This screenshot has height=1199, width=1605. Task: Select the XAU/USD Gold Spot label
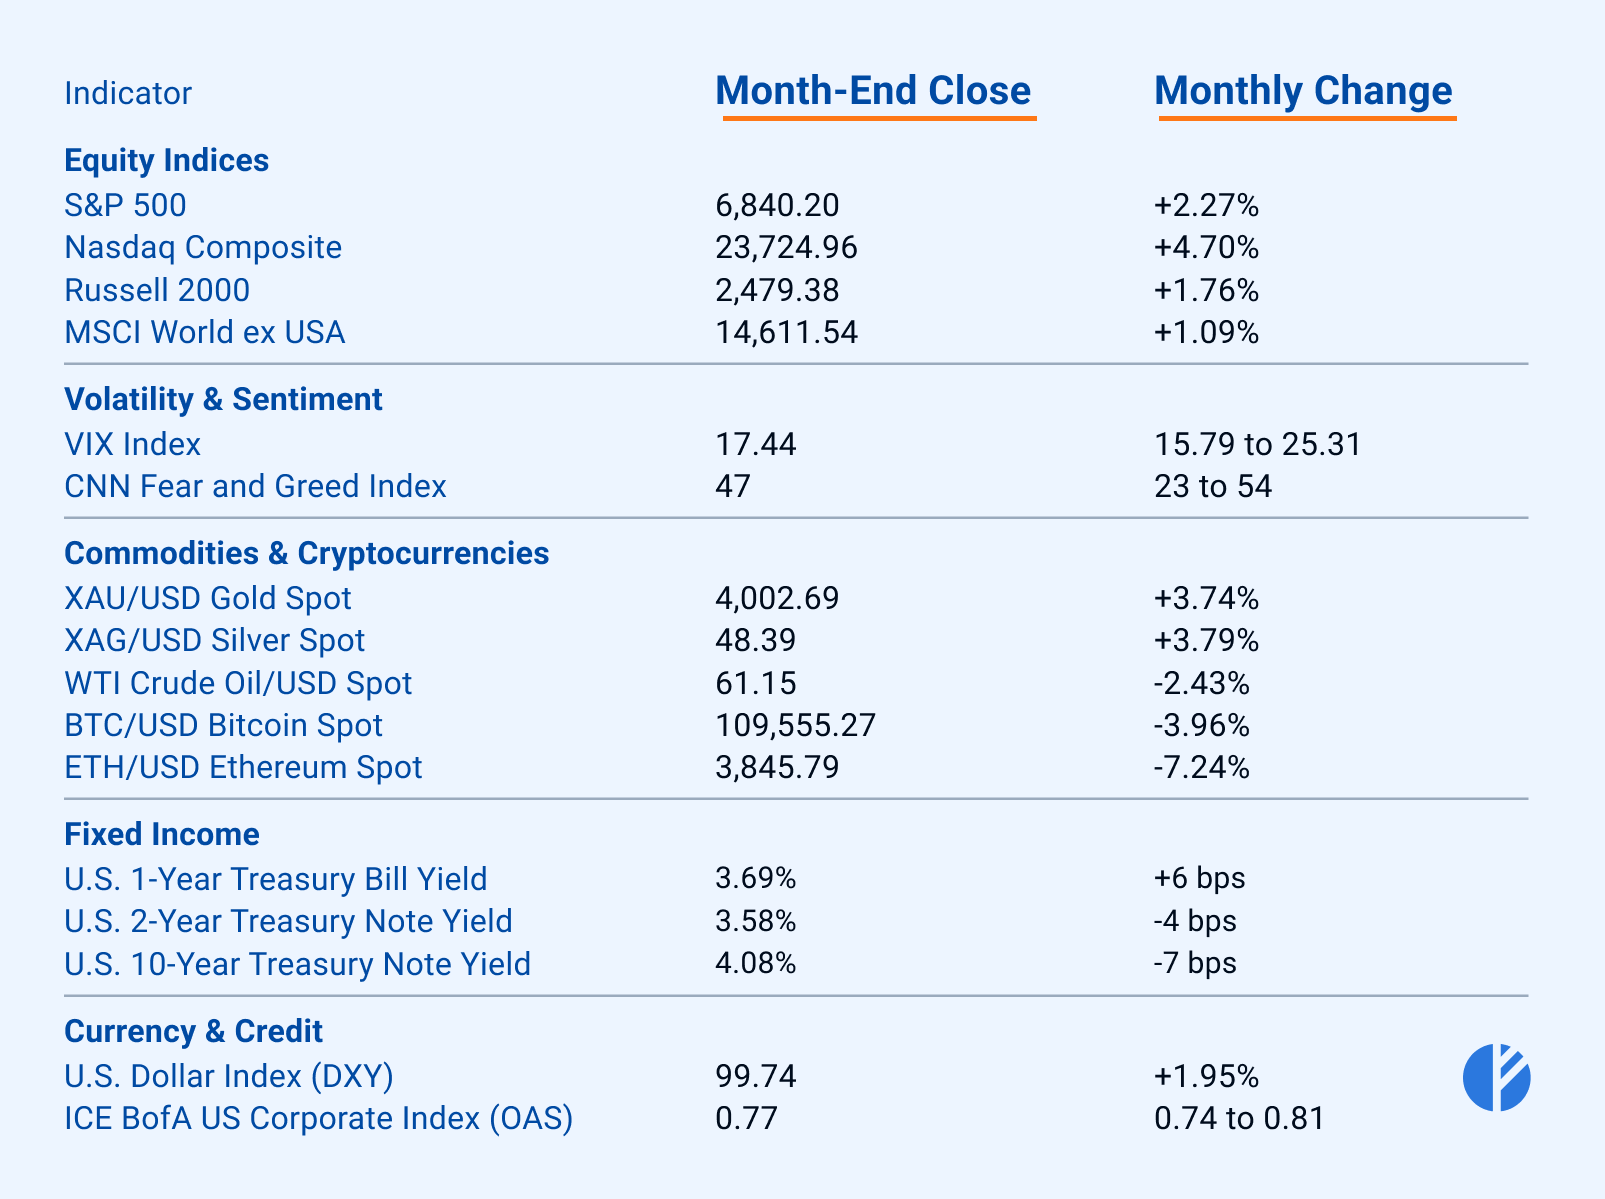click(x=208, y=598)
